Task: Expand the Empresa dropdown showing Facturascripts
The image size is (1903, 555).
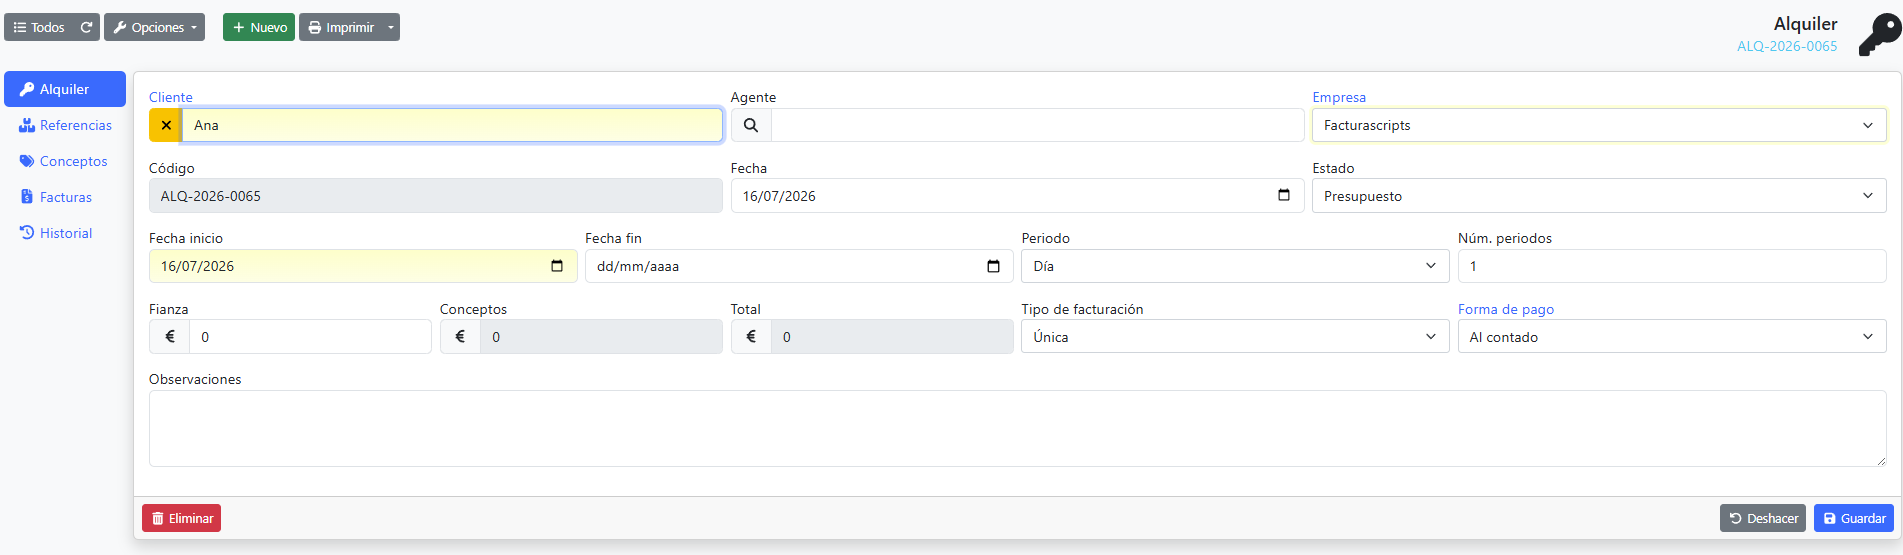Action: [x=1599, y=125]
